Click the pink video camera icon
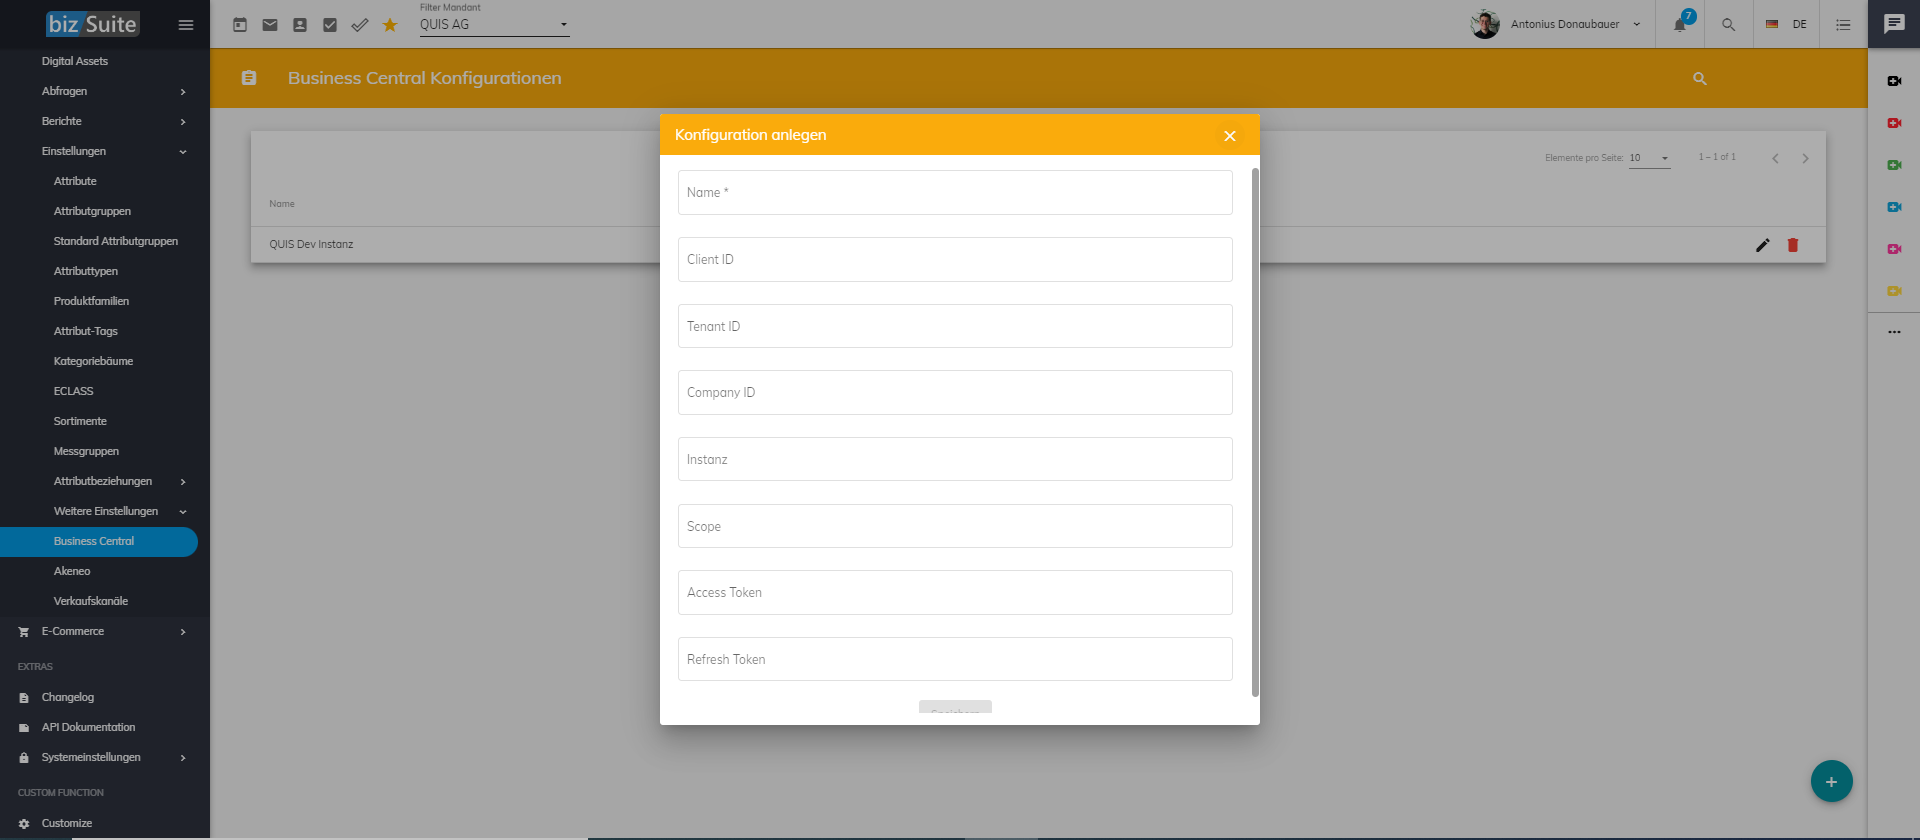The height and width of the screenshot is (840, 1920). [1894, 249]
